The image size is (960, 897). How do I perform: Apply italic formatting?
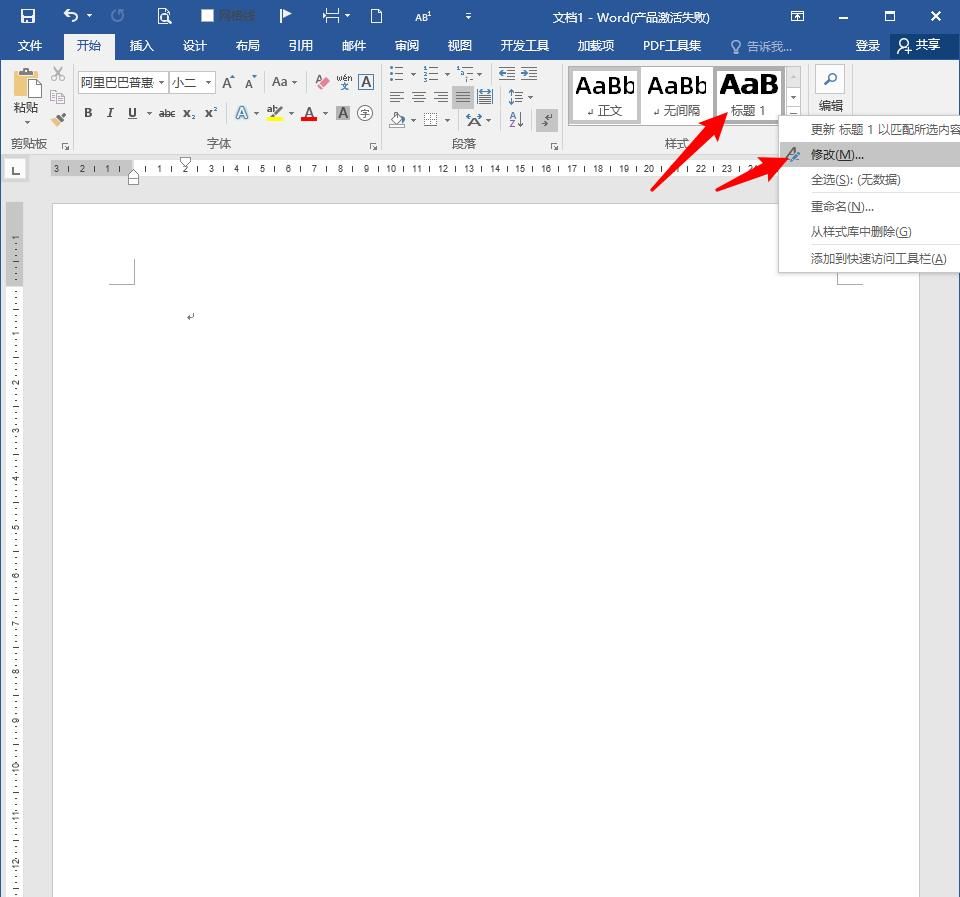110,113
